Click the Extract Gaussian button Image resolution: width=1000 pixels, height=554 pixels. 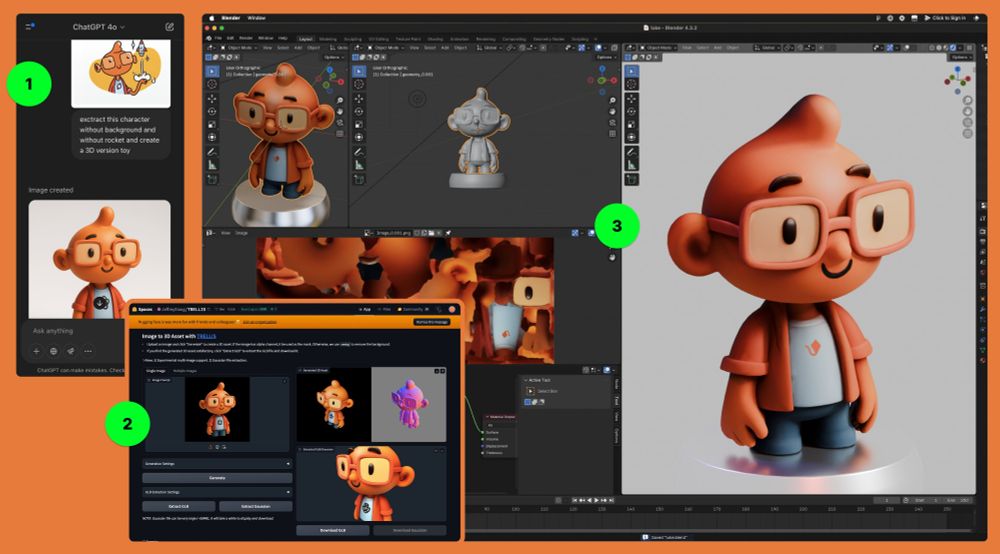coord(256,506)
